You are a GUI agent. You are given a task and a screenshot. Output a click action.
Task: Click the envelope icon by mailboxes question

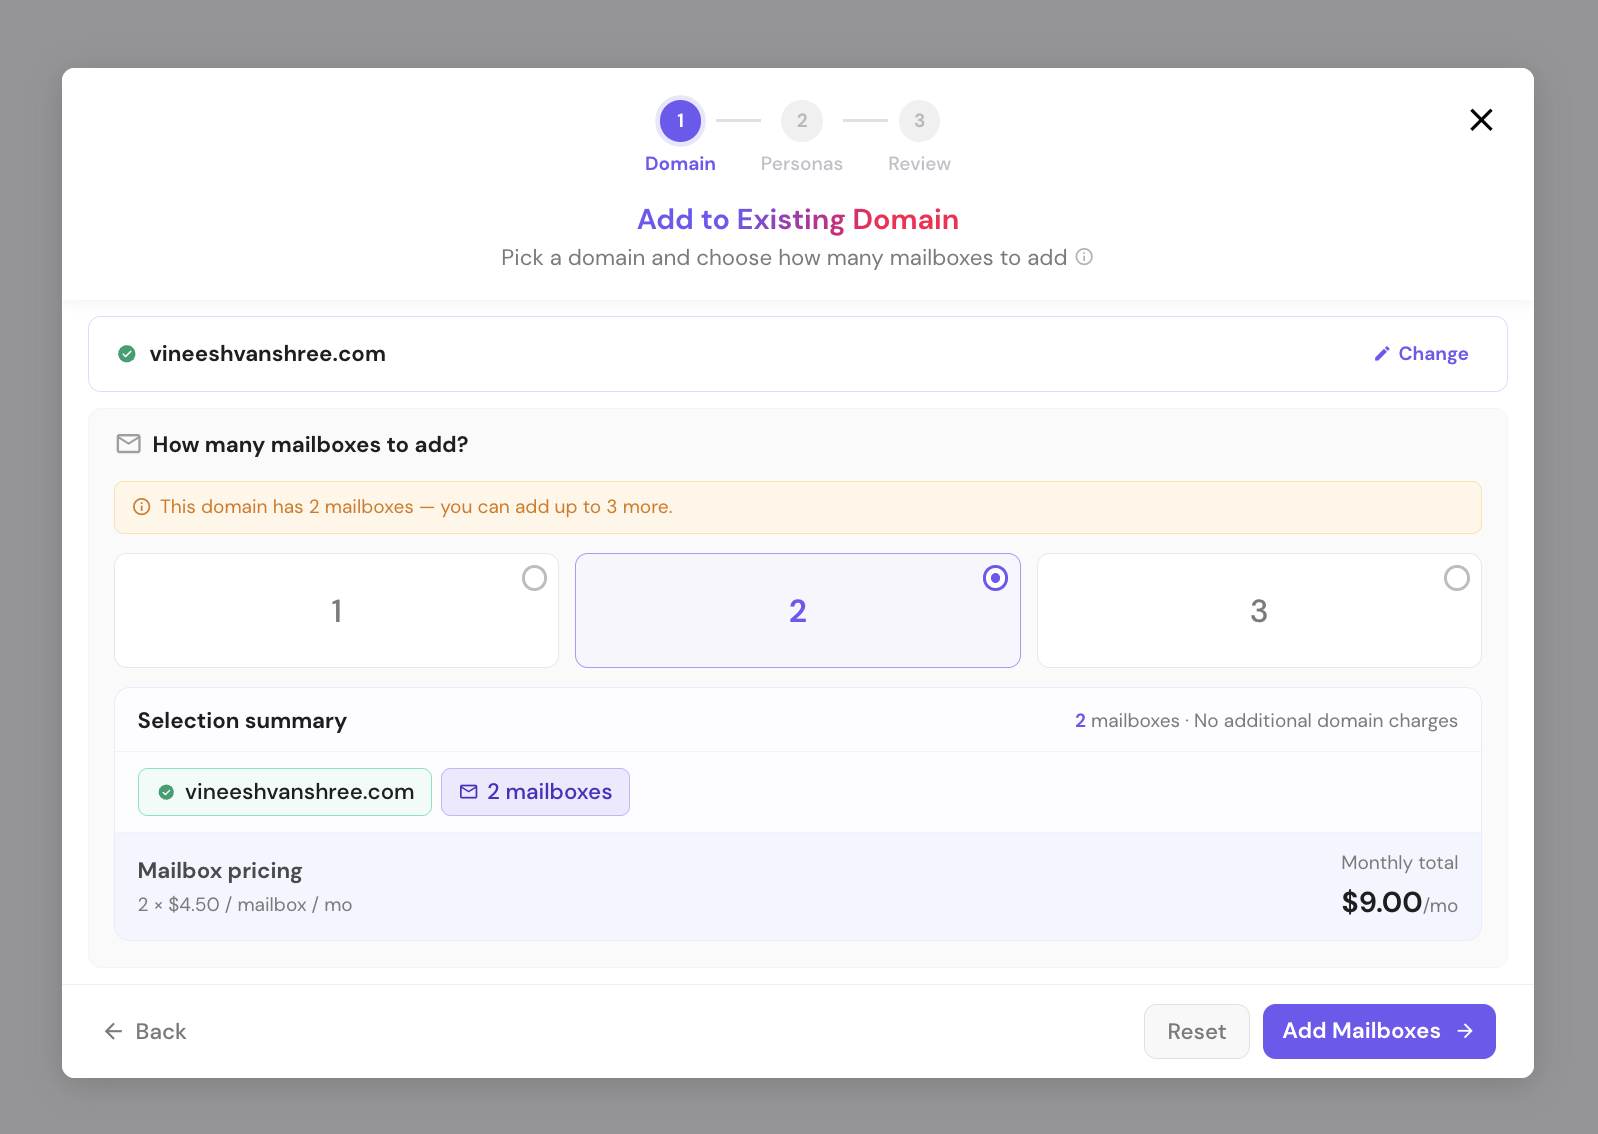pyautogui.click(x=129, y=444)
